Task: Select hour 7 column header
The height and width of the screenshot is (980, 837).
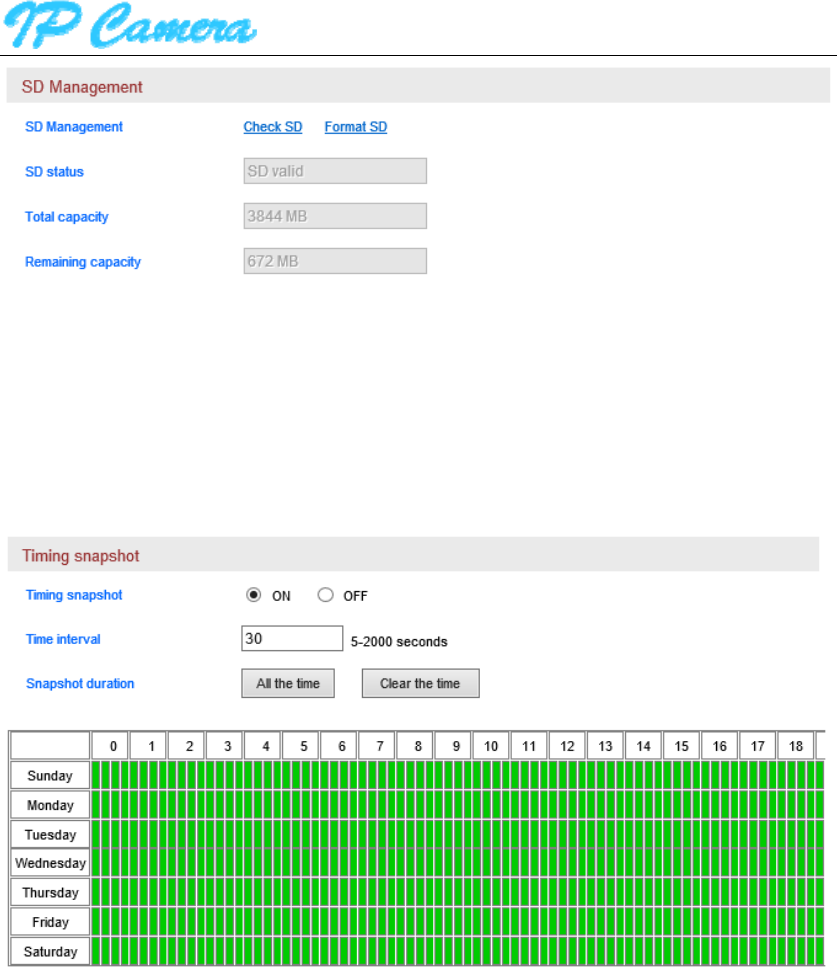Action: (x=378, y=746)
